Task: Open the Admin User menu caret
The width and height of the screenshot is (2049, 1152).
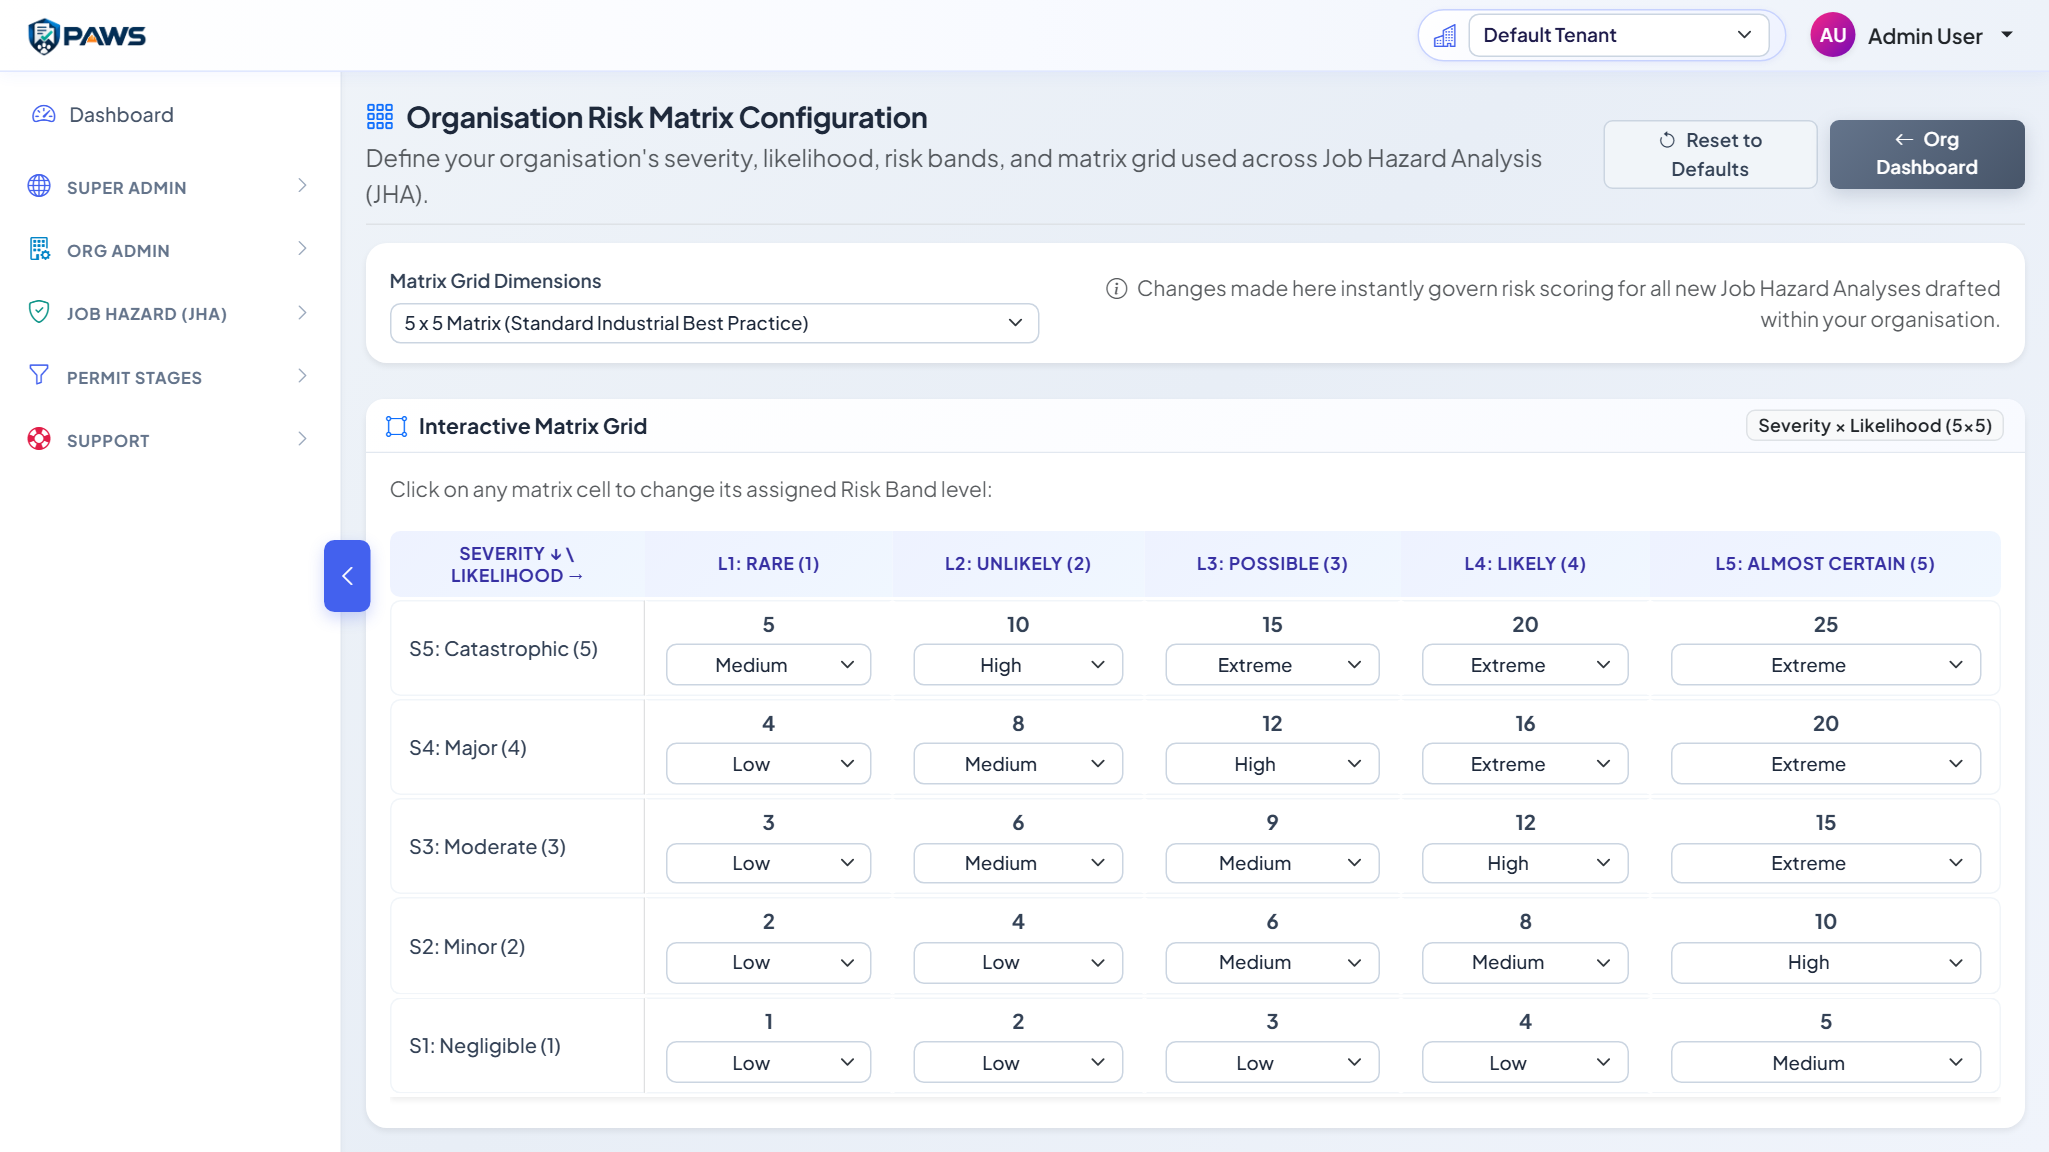Action: [x=2006, y=35]
